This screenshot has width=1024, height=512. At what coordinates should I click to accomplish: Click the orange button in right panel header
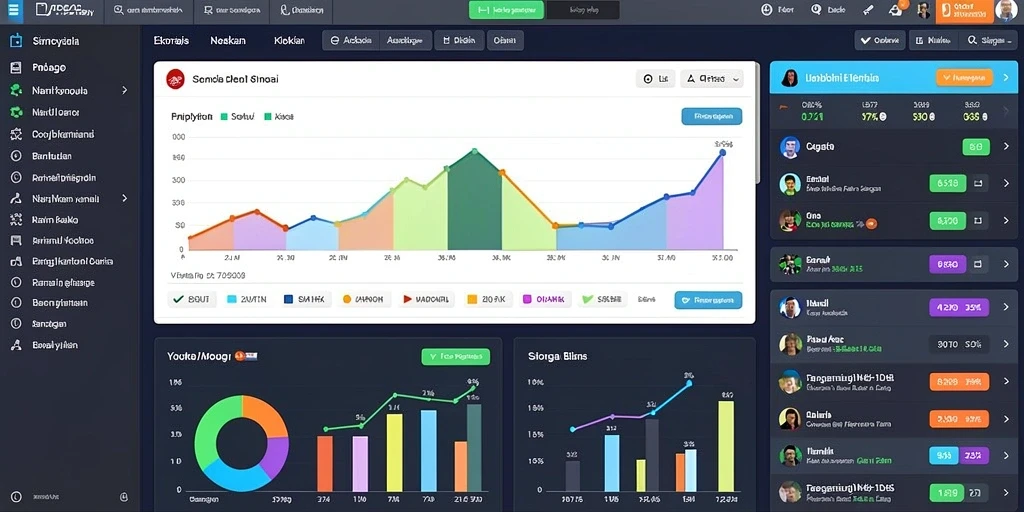964,78
